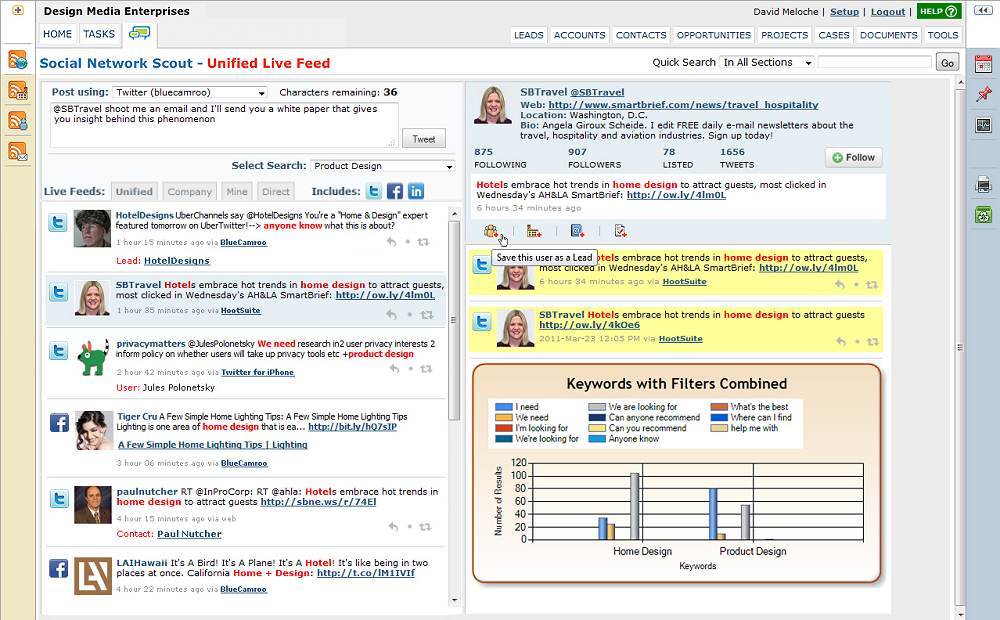This screenshot has height=620, width=1000.
Task: Open the RSS person feed sidebar icon
Action: [x=18, y=121]
